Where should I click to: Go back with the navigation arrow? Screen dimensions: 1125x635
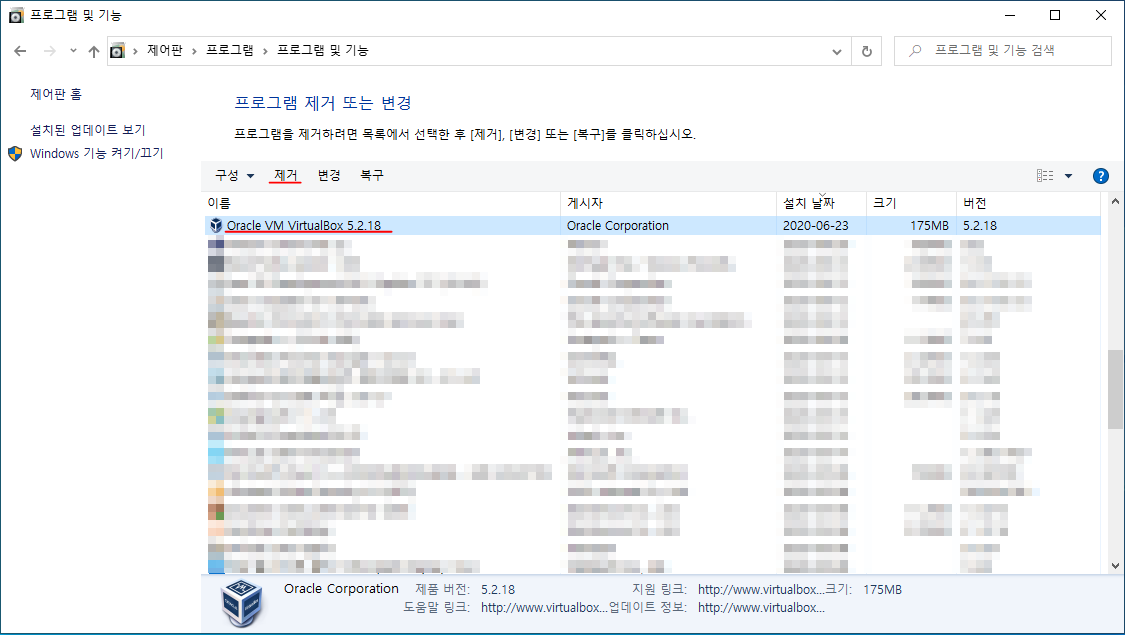pyautogui.click(x=20, y=51)
